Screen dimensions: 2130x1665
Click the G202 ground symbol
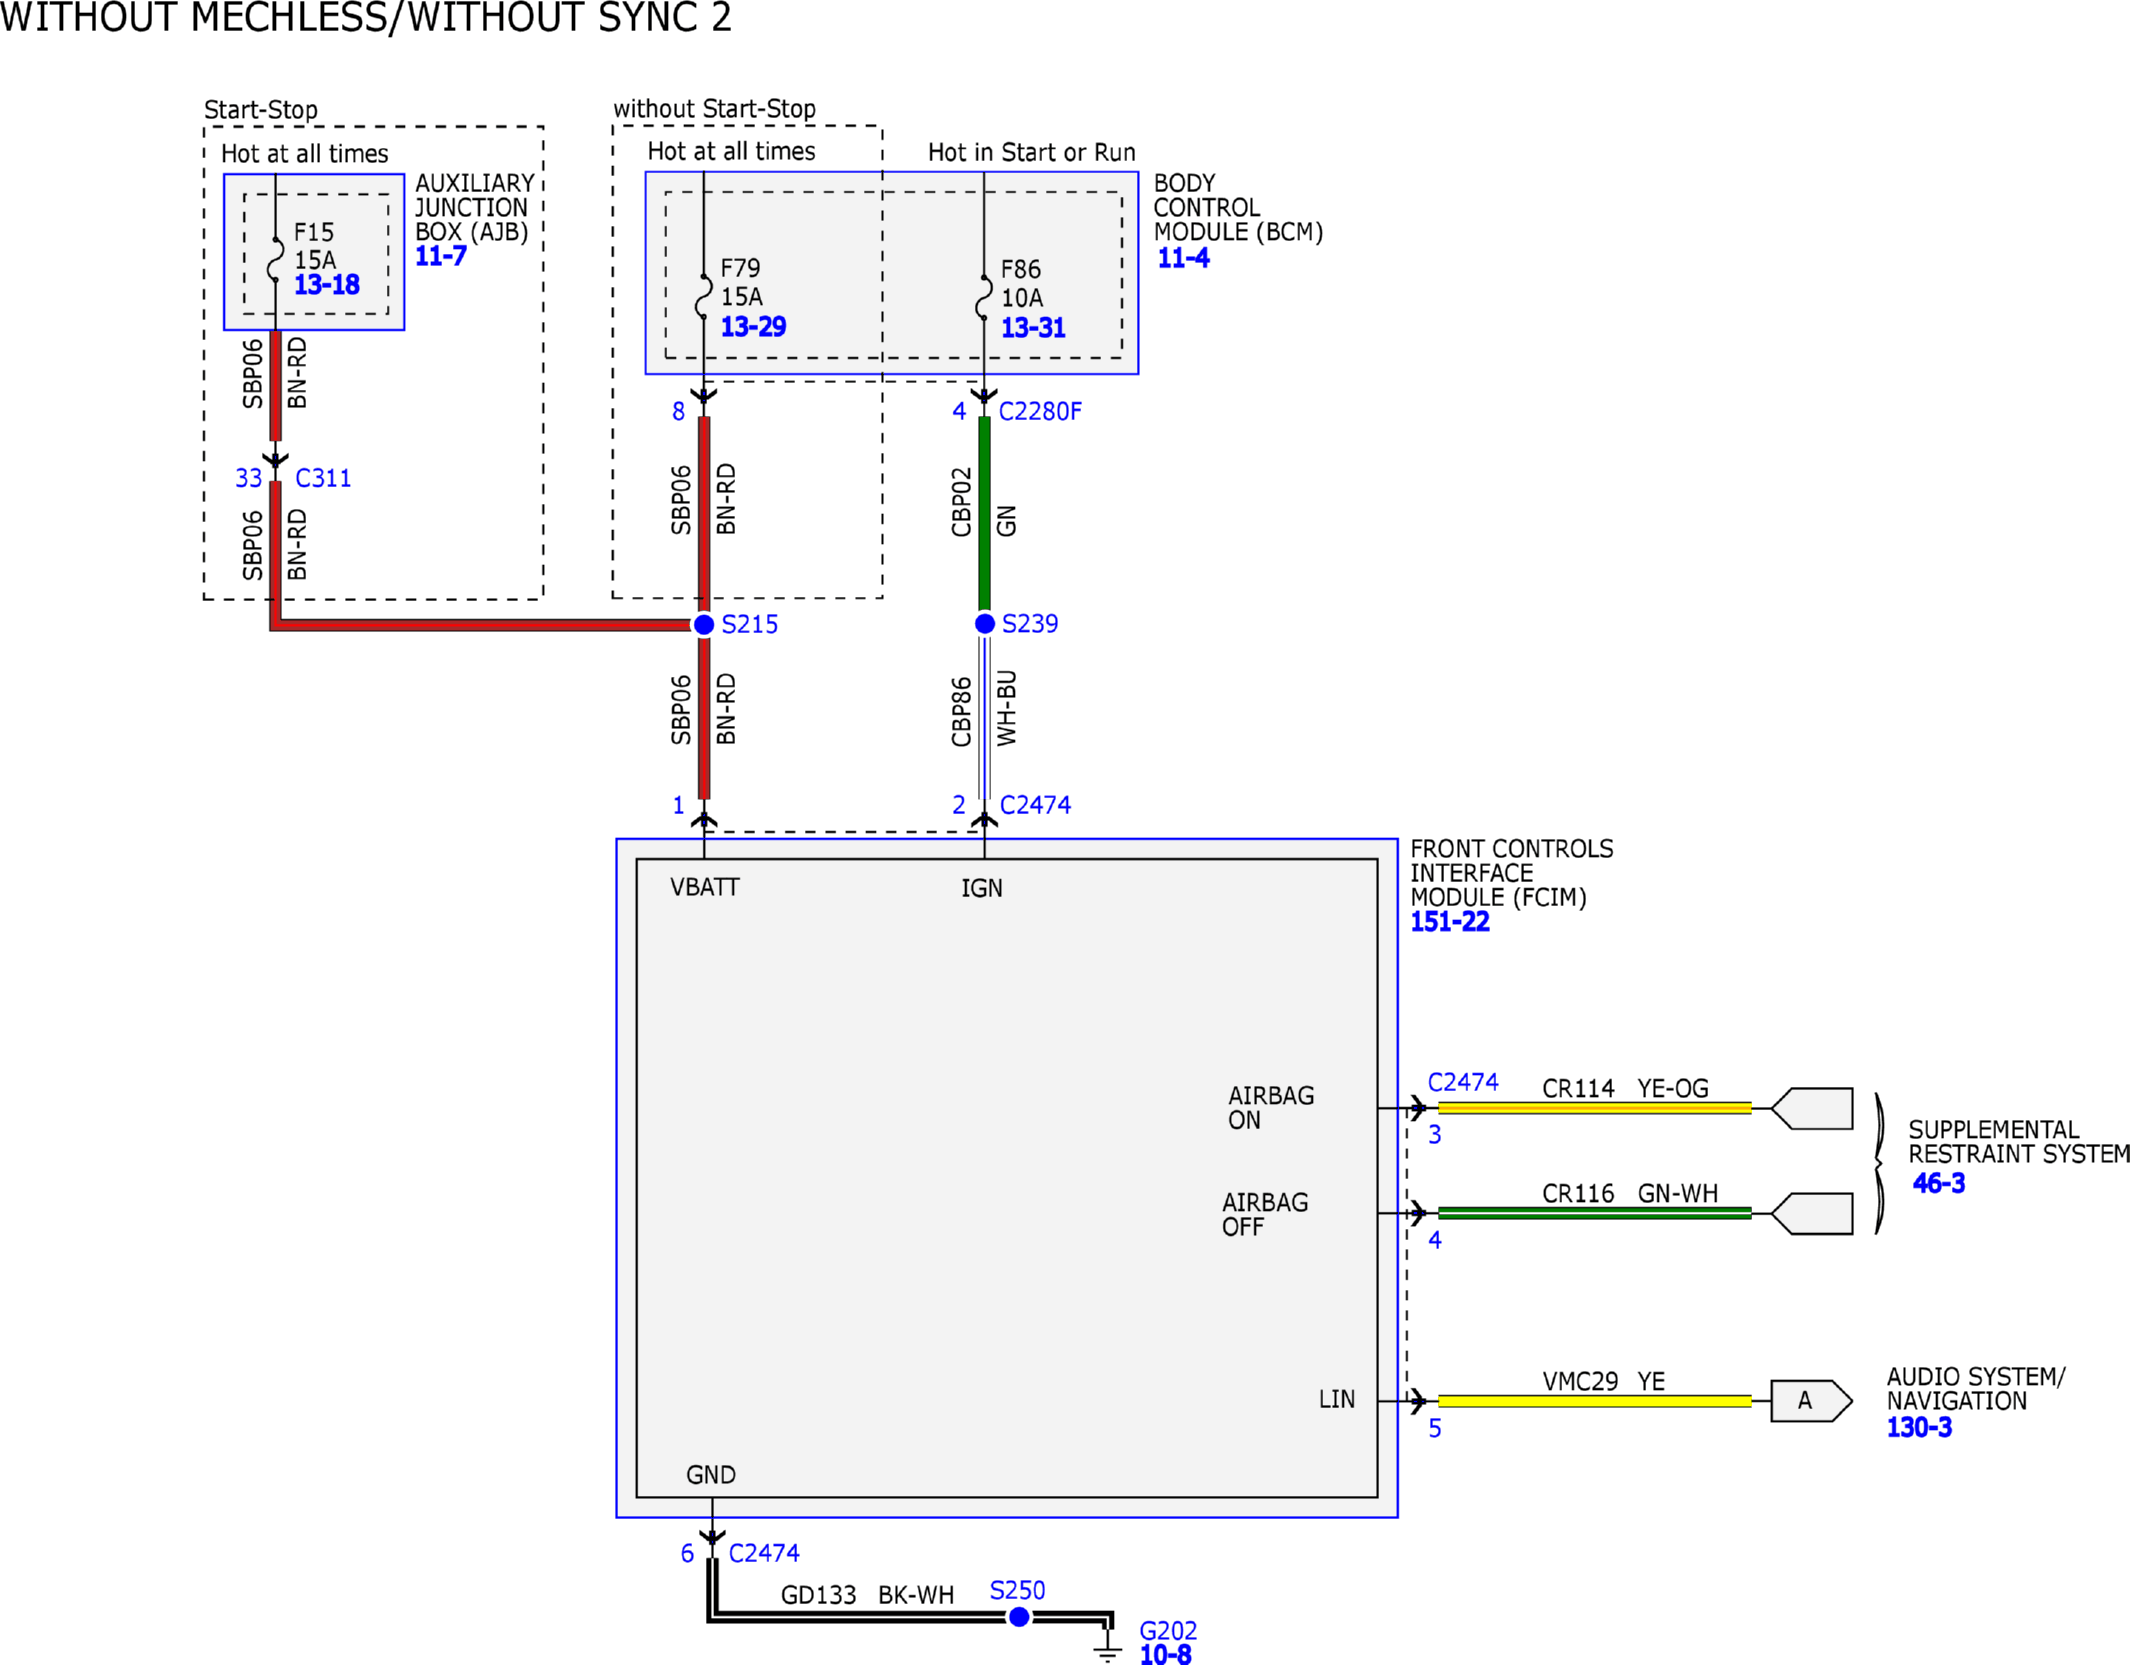tap(1107, 1648)
